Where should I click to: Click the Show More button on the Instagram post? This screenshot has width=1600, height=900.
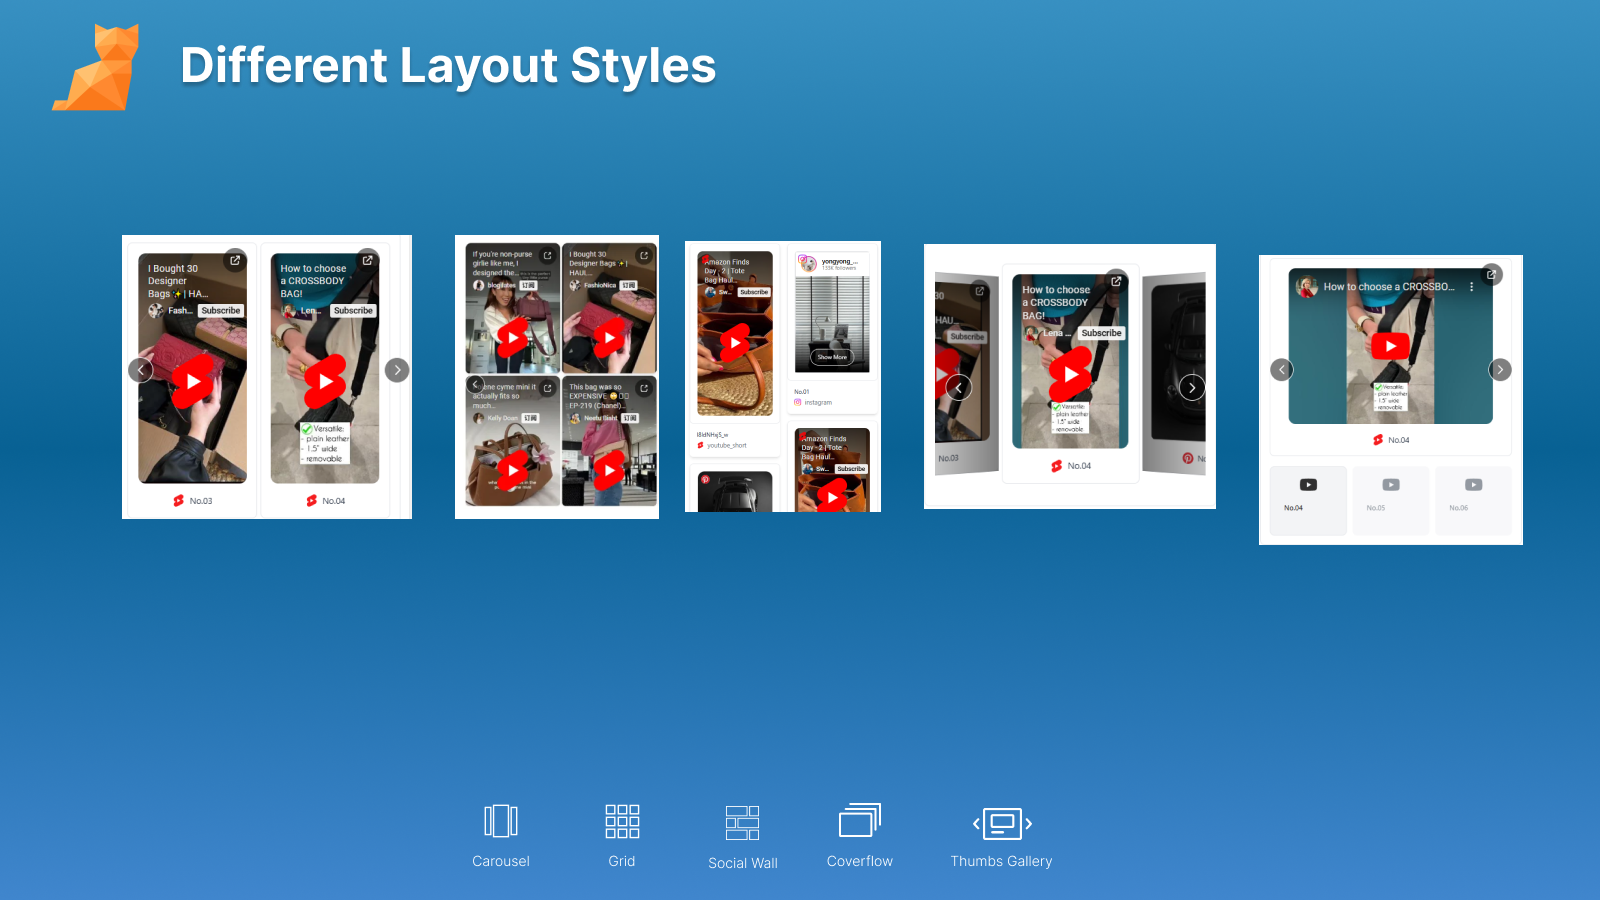click(x=832, y=358)
